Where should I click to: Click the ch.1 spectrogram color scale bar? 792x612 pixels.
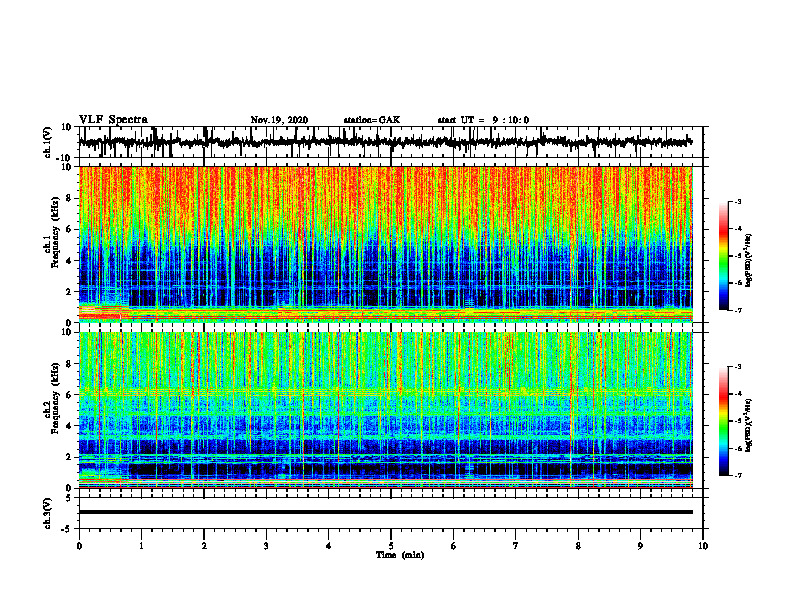723,256
